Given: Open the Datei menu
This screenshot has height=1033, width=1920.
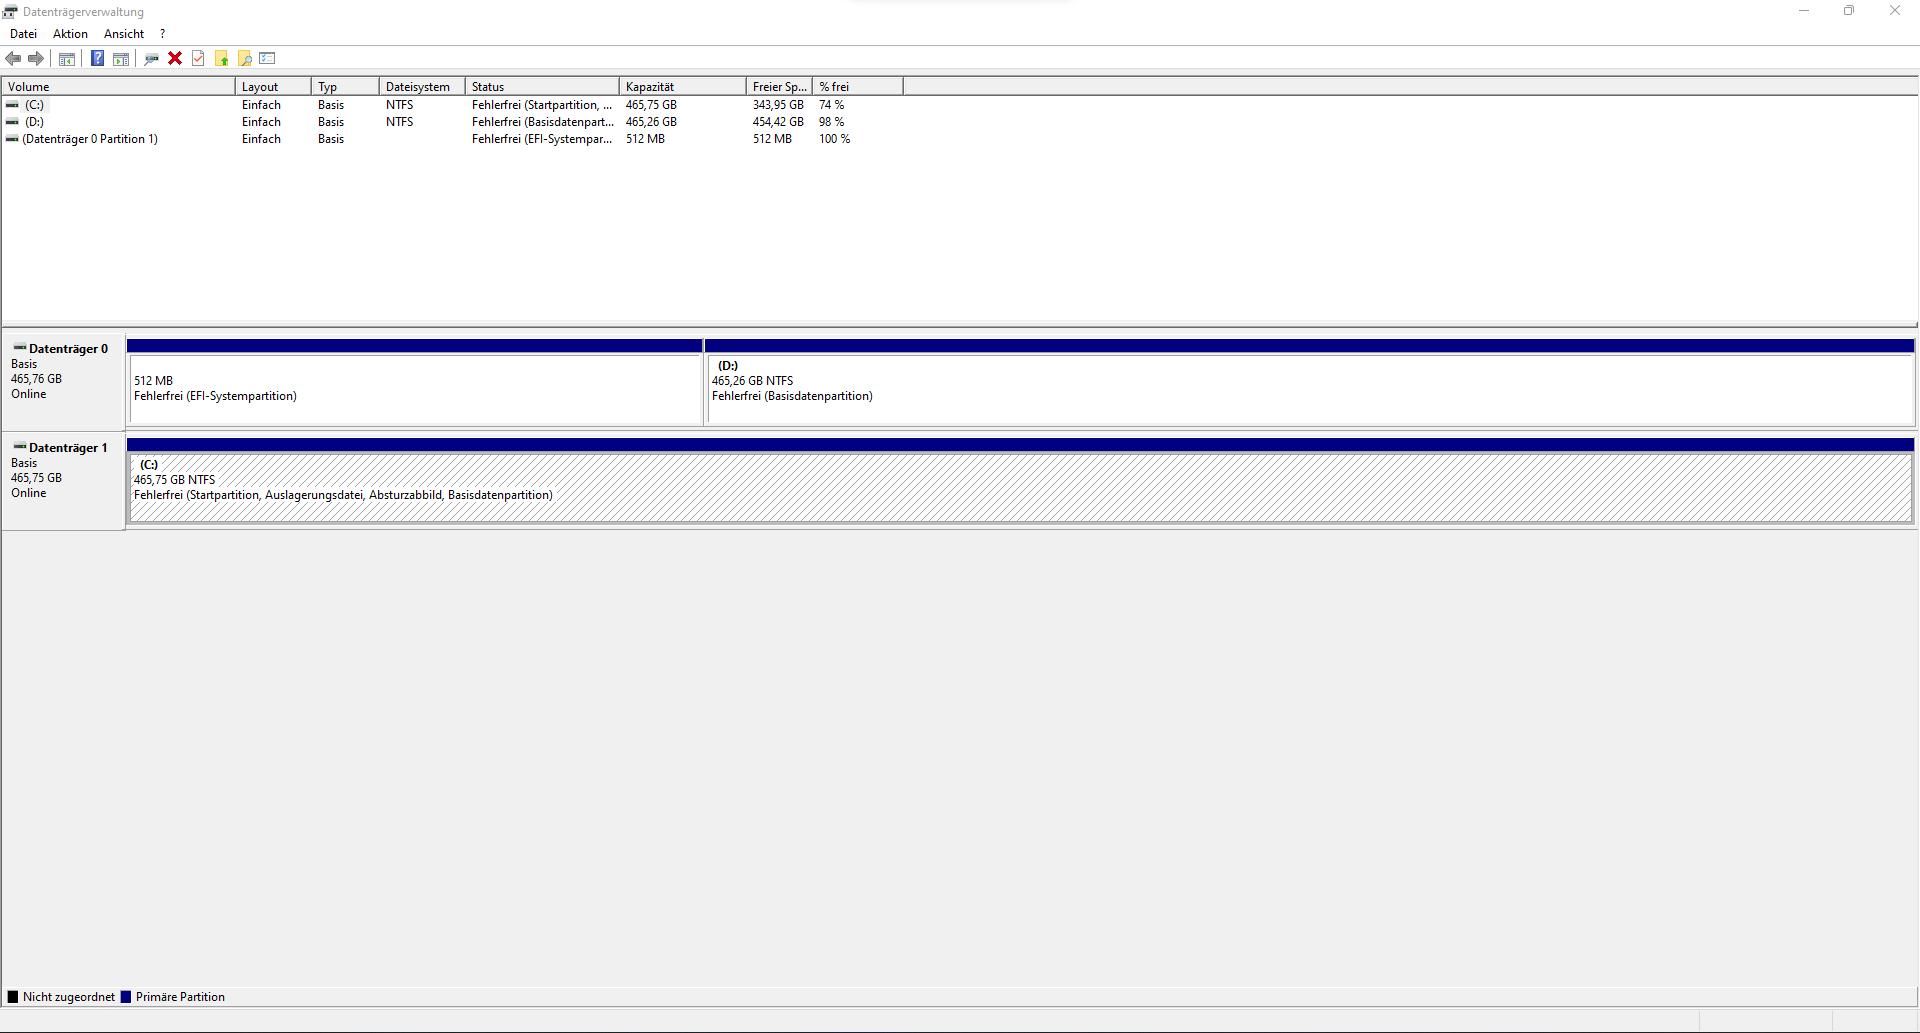Looking at the screenshot, I should pyautogui.click(x=23, y=33).
